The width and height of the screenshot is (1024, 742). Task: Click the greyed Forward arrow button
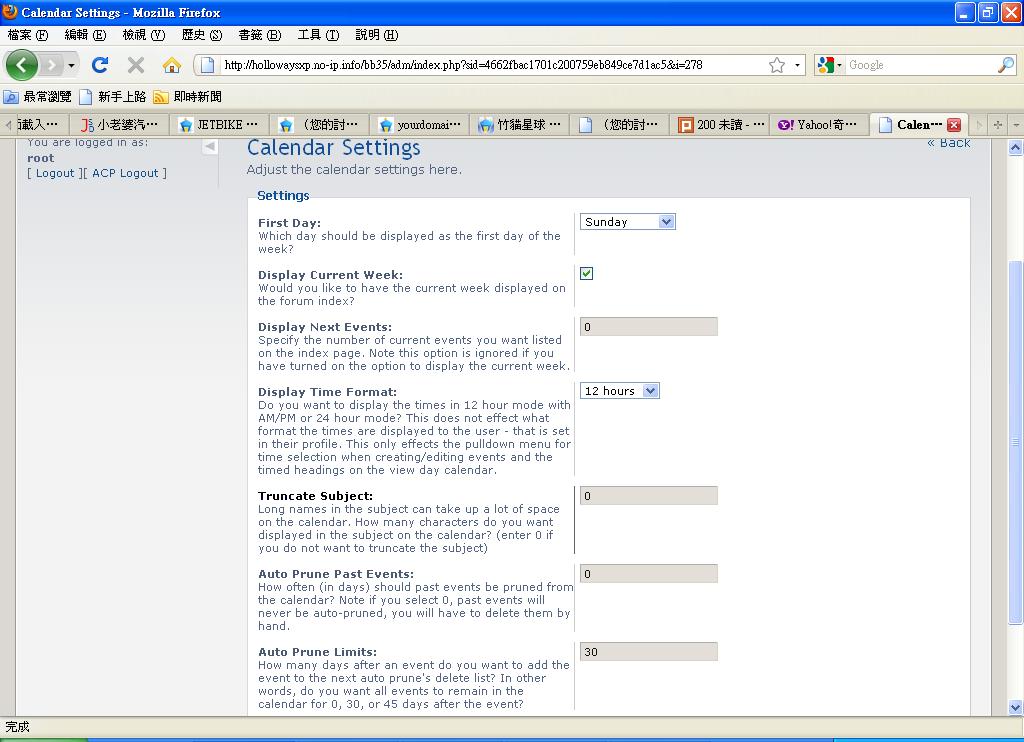[x=52, y=65]
